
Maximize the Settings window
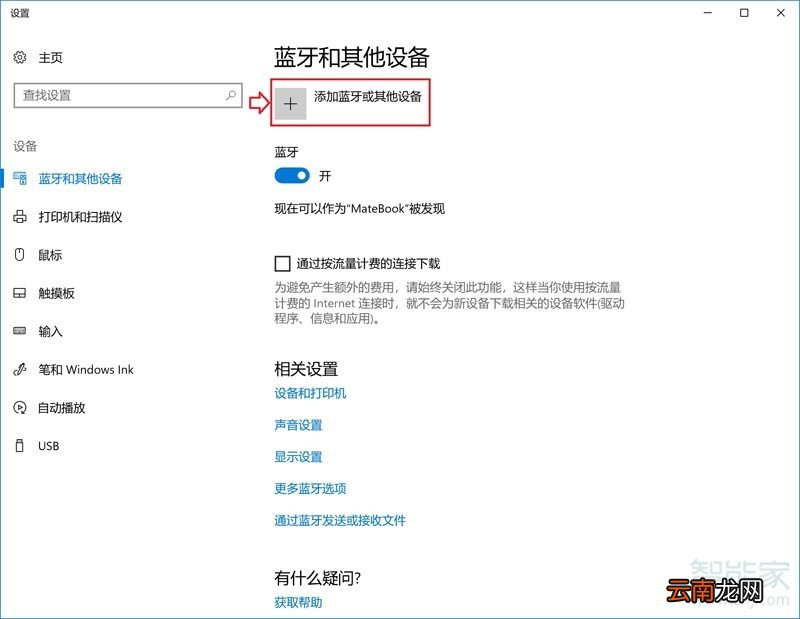pos(744,13)
